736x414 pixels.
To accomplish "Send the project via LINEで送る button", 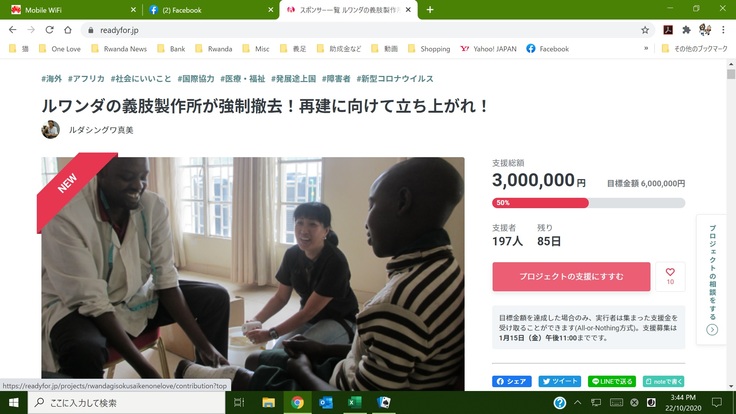I will 611,381.
